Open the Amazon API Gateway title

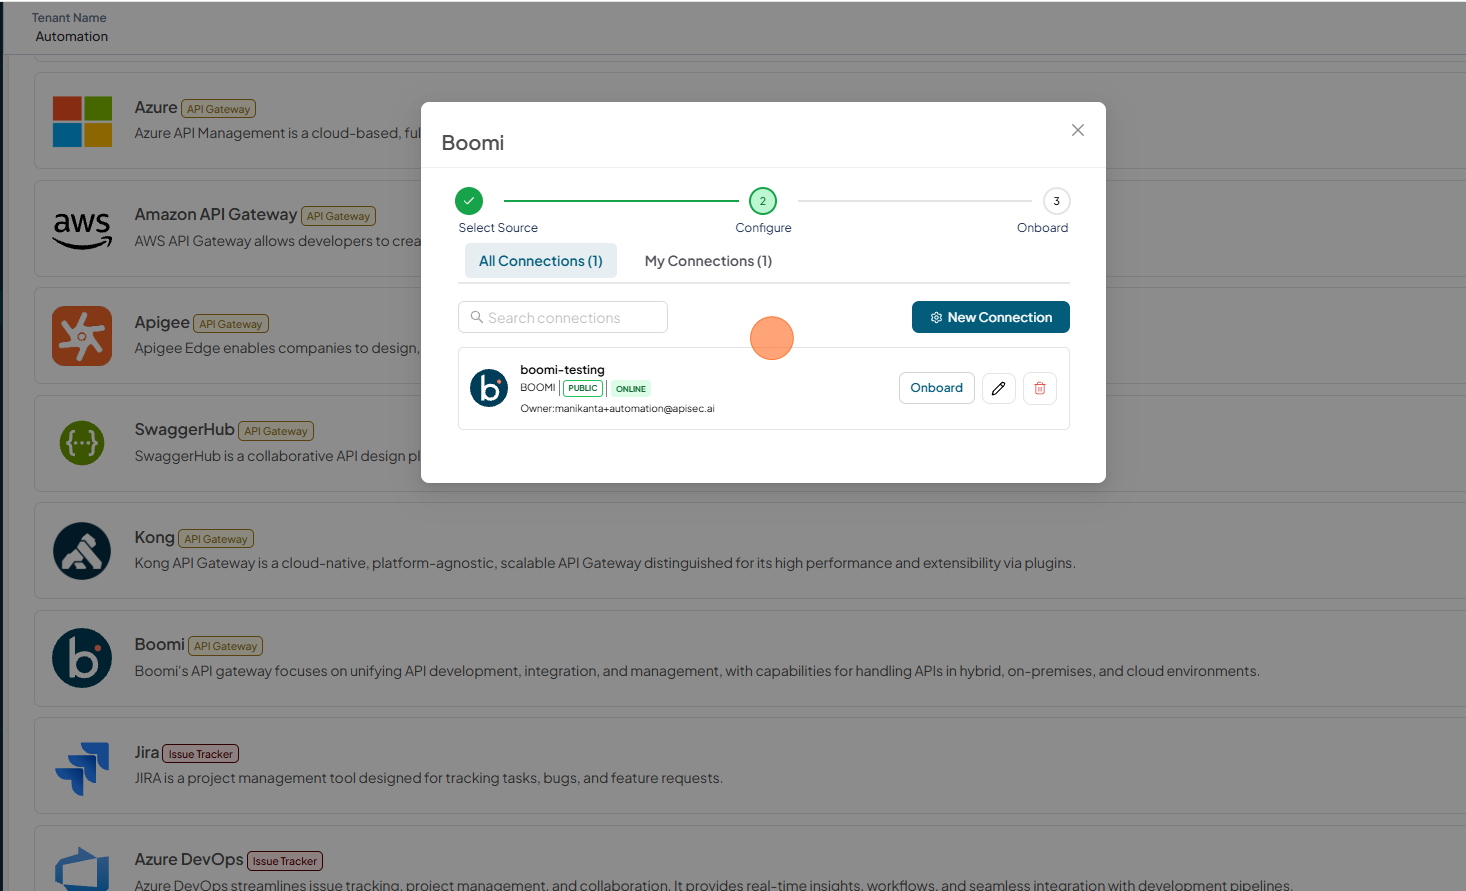[x=216, y=215]
